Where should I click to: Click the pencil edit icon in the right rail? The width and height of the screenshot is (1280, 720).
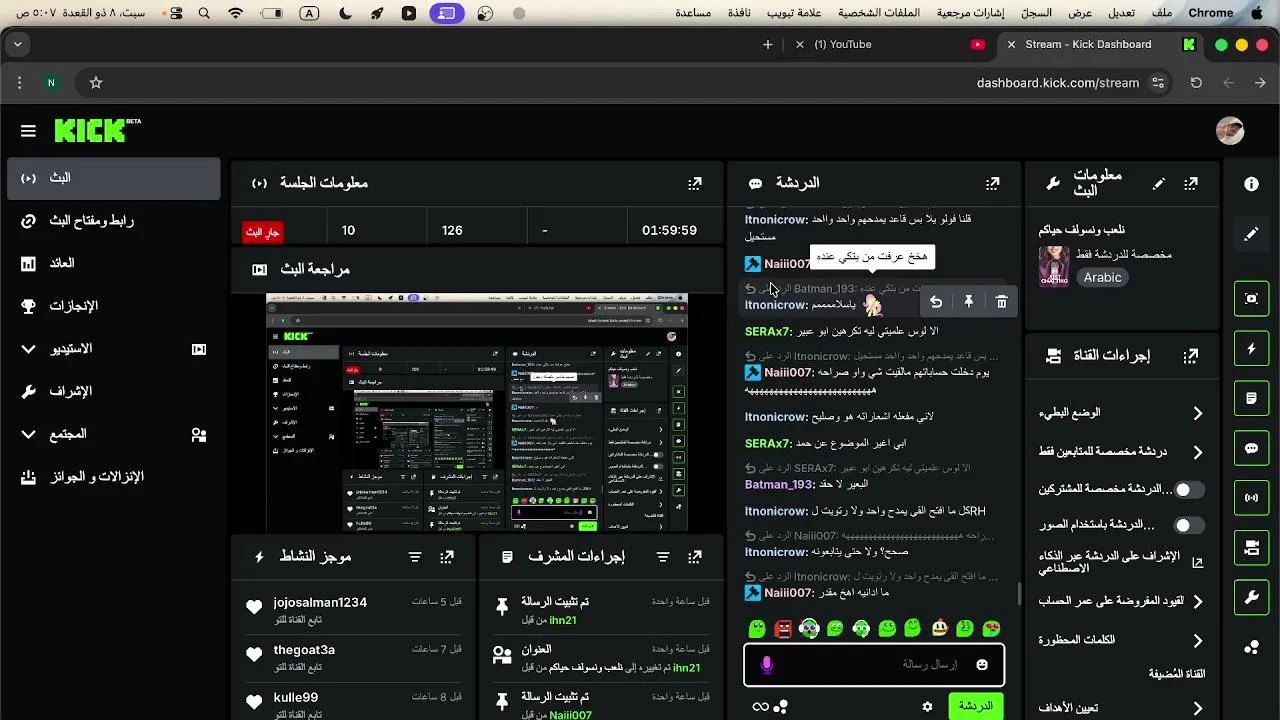click(1251, 234)
